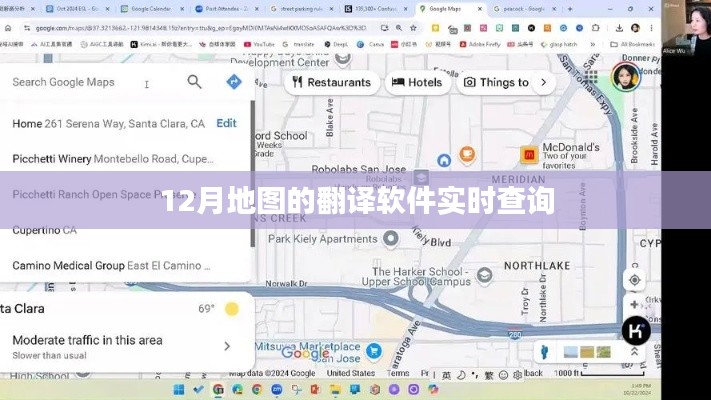This screenshot has height=400, width=711.
Task: Open All Bookmarks folder
Action: click(x=633, y=44)
